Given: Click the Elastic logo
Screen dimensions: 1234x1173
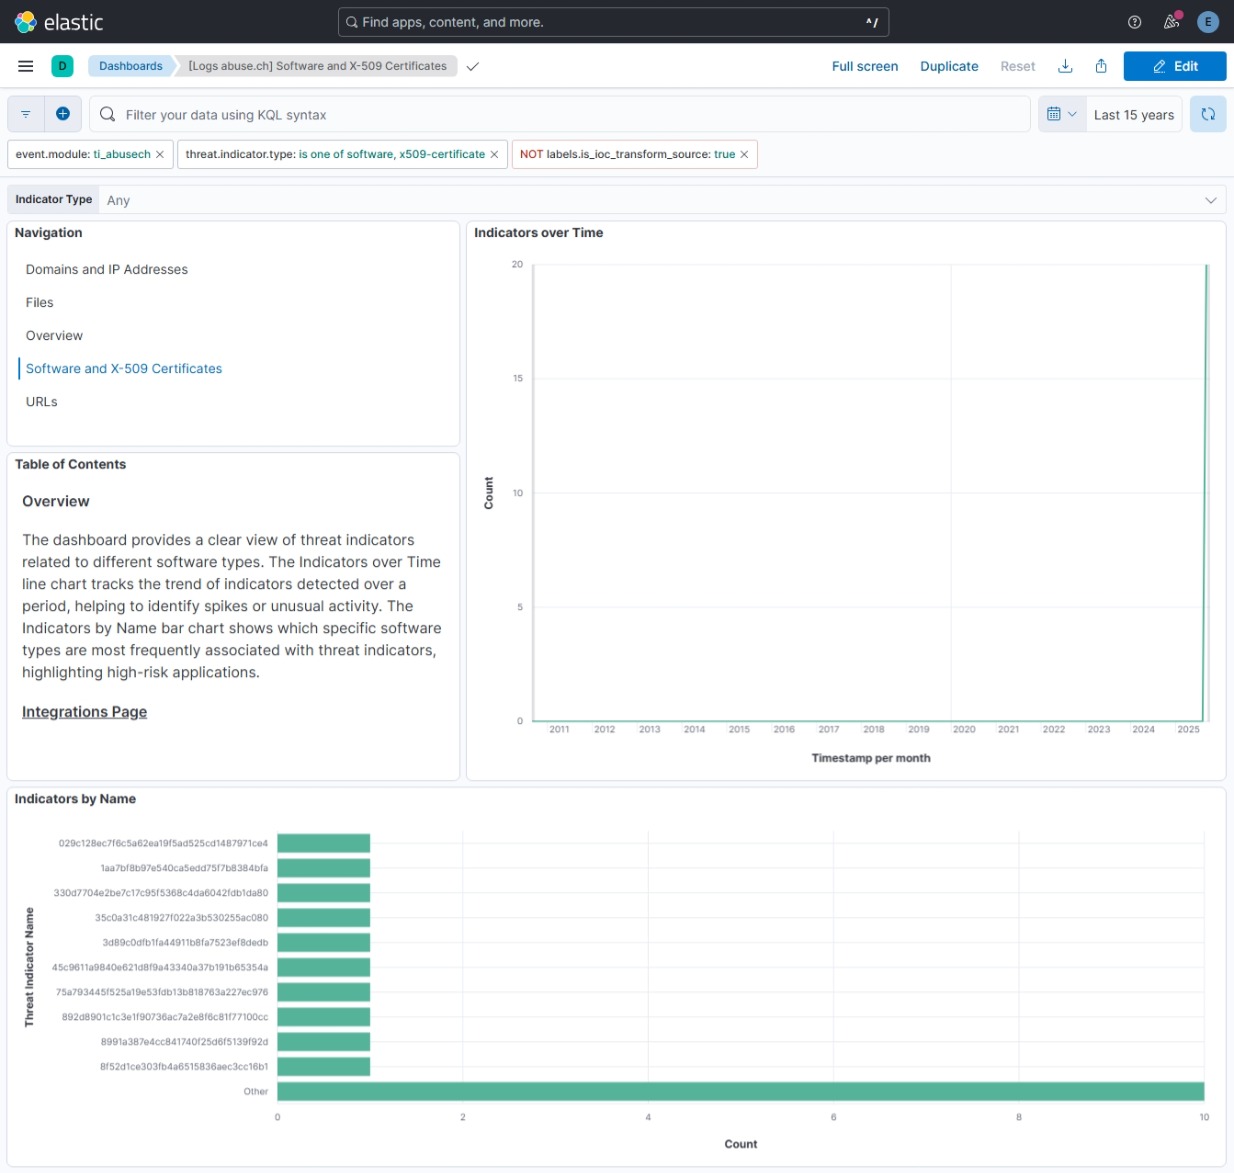Looking at the screenshot, I should point(27,21).
